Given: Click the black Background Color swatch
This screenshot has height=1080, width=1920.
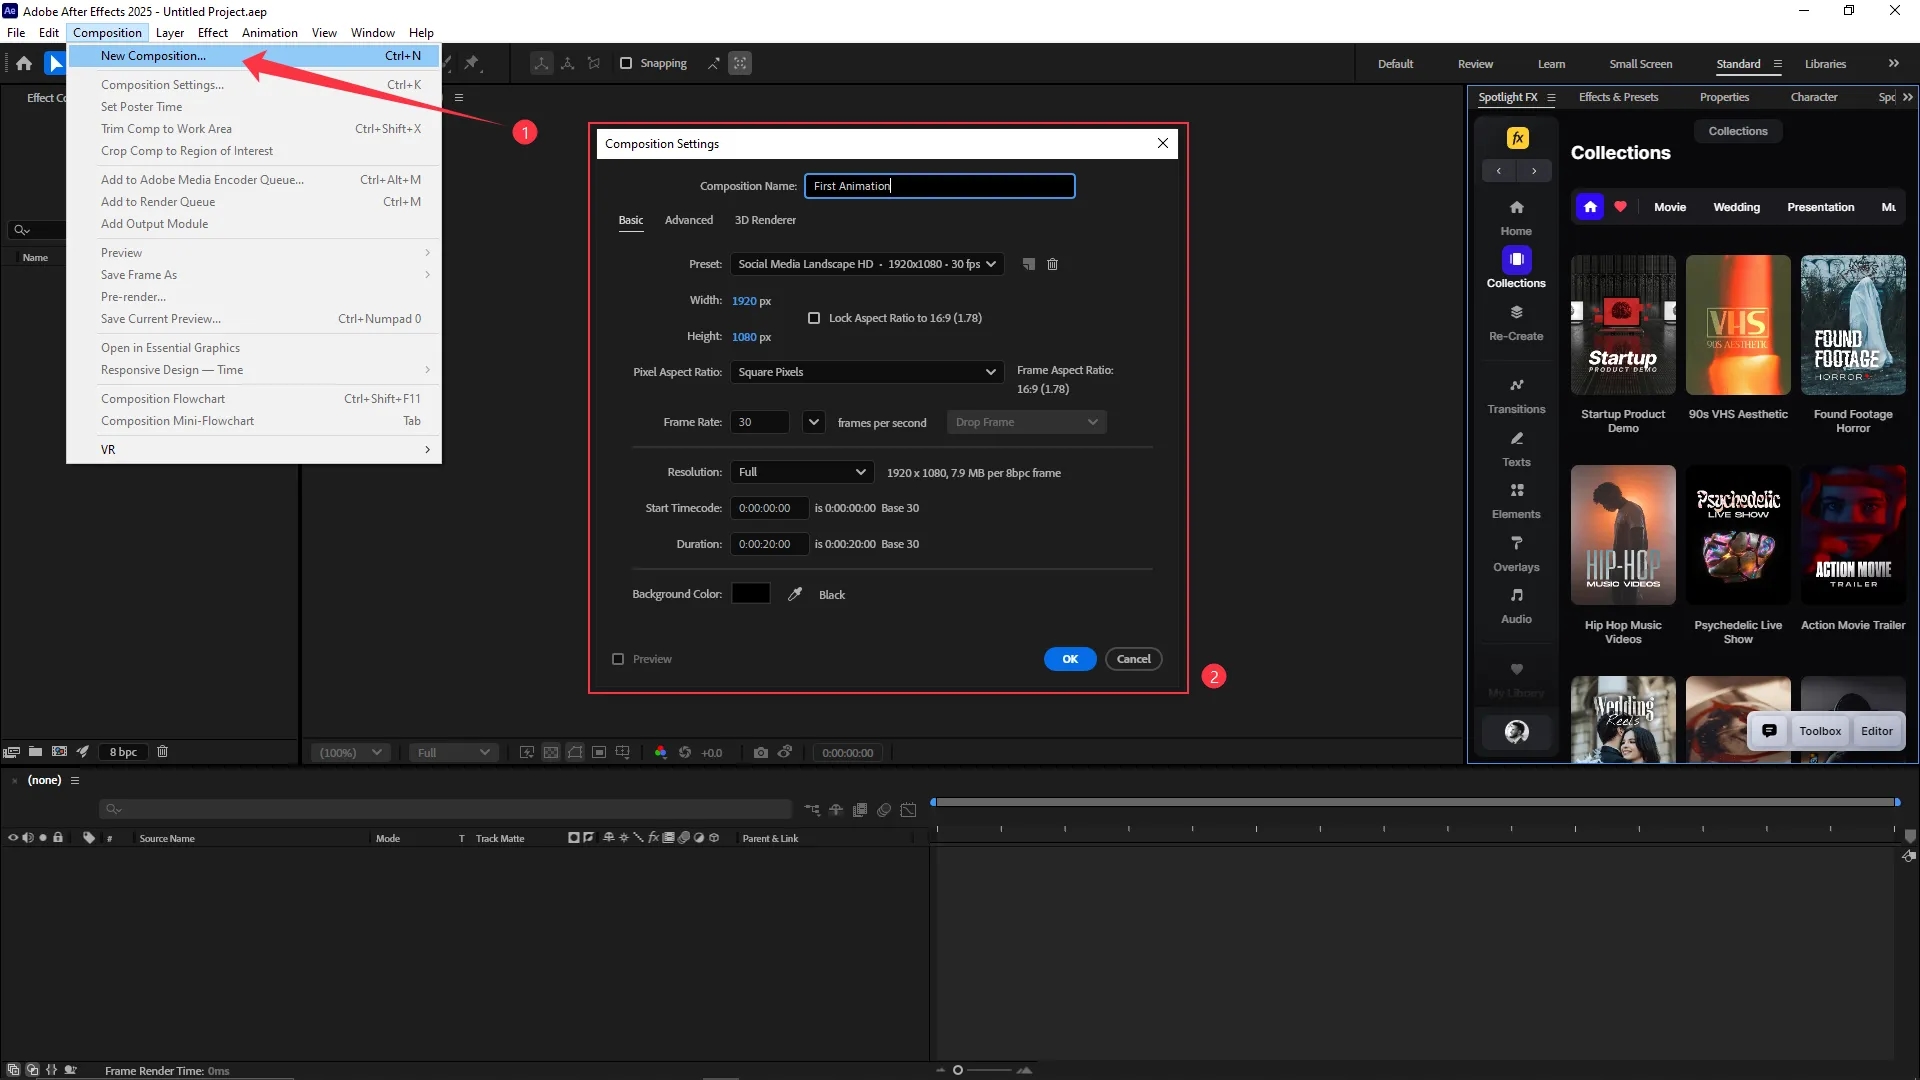Looking at the screenshot, I should (x=750, y=594).
